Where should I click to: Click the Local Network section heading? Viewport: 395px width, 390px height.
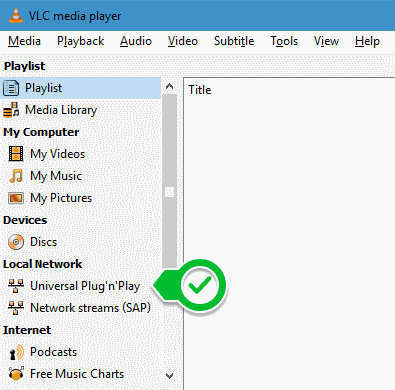tap(42, 264)
